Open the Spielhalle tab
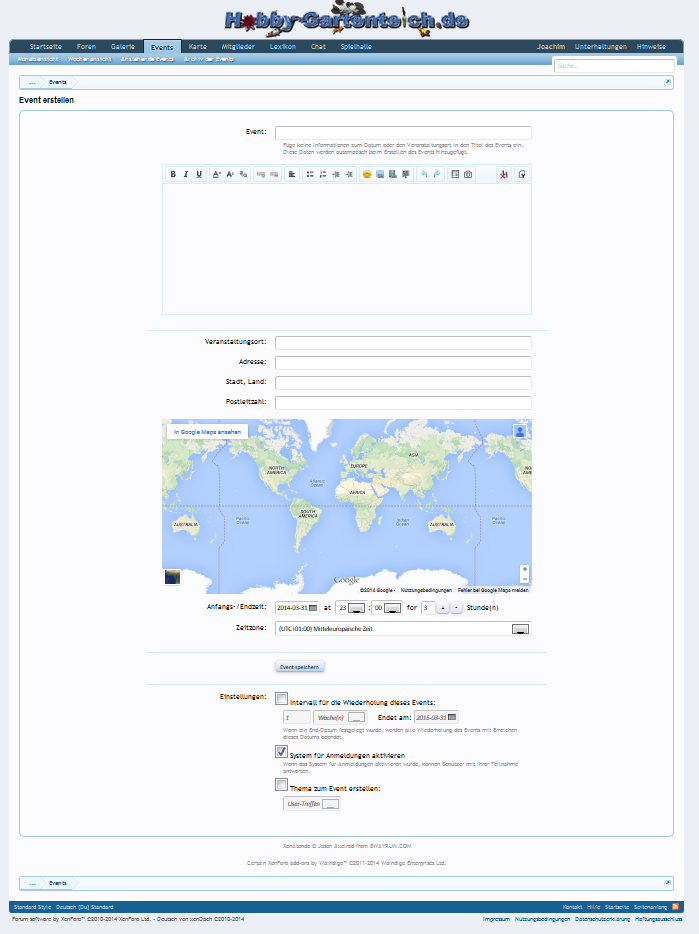The width and height of the screenshot is (699, 934). pyautogui.click(x=356, y=46)
